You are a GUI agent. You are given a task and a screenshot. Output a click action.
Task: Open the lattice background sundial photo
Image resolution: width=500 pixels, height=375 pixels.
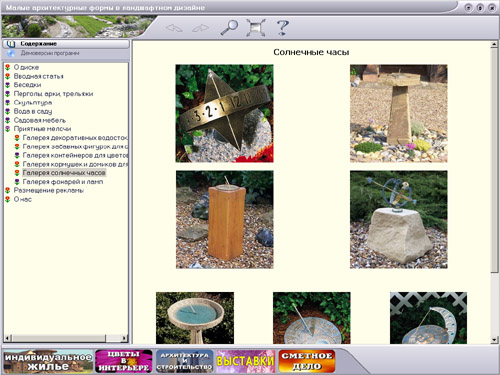[x=429, y=318]
